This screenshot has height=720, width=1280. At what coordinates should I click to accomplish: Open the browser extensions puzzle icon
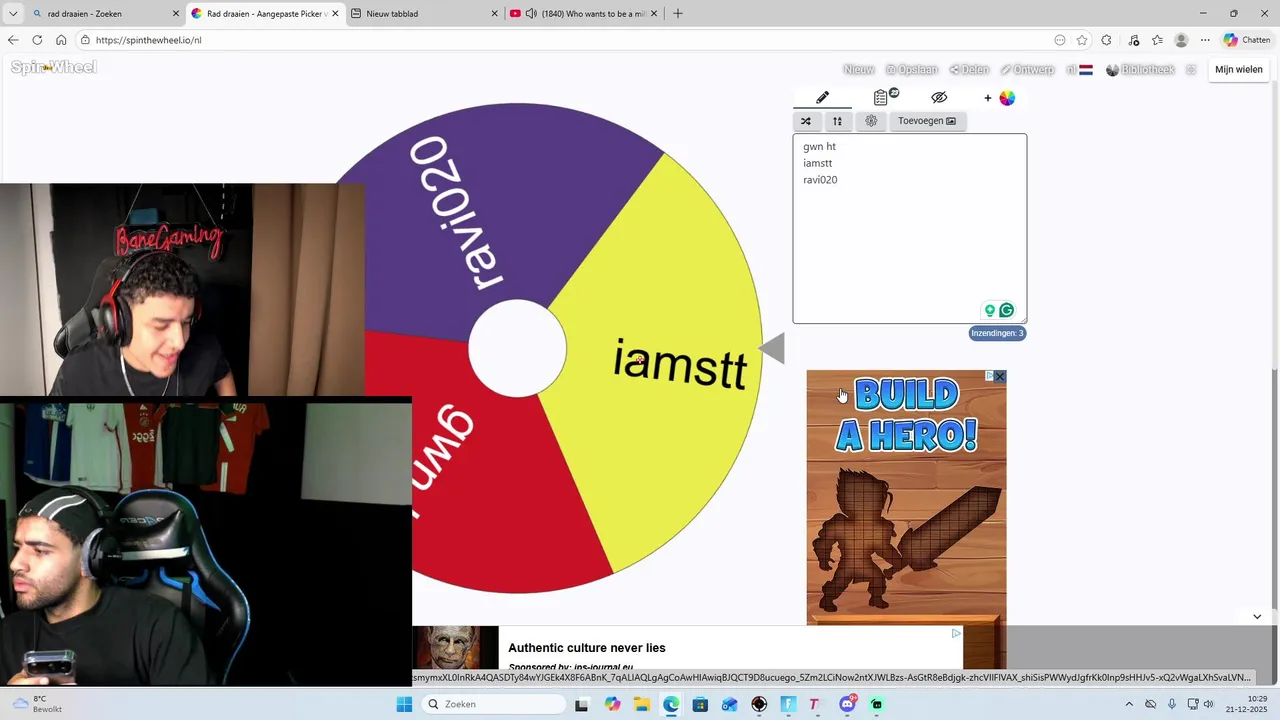[x=1106, y=40]
